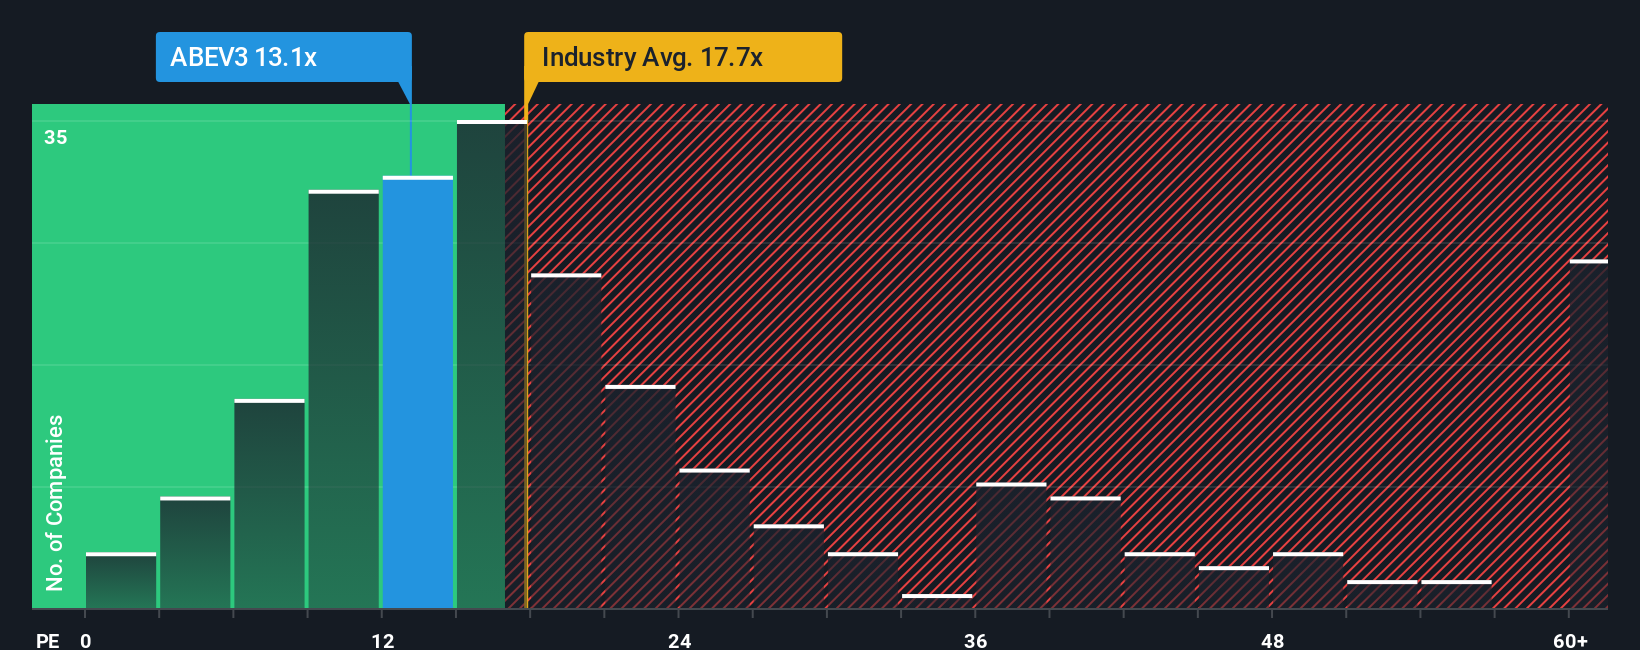This screenshot has height=650, width=1640.
Task: Click the 'PE' axis label
Action: click(x=47, y=641)
